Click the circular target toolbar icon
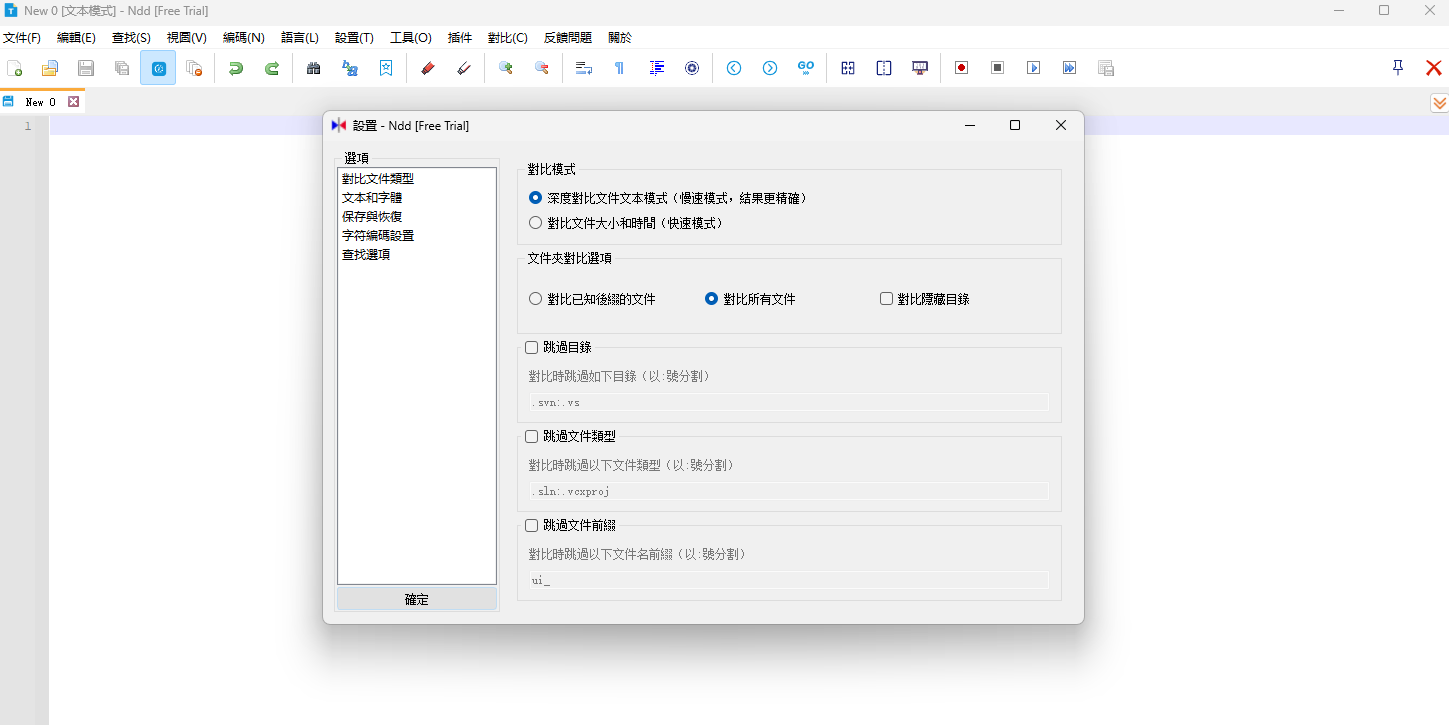 click(692, 68)
